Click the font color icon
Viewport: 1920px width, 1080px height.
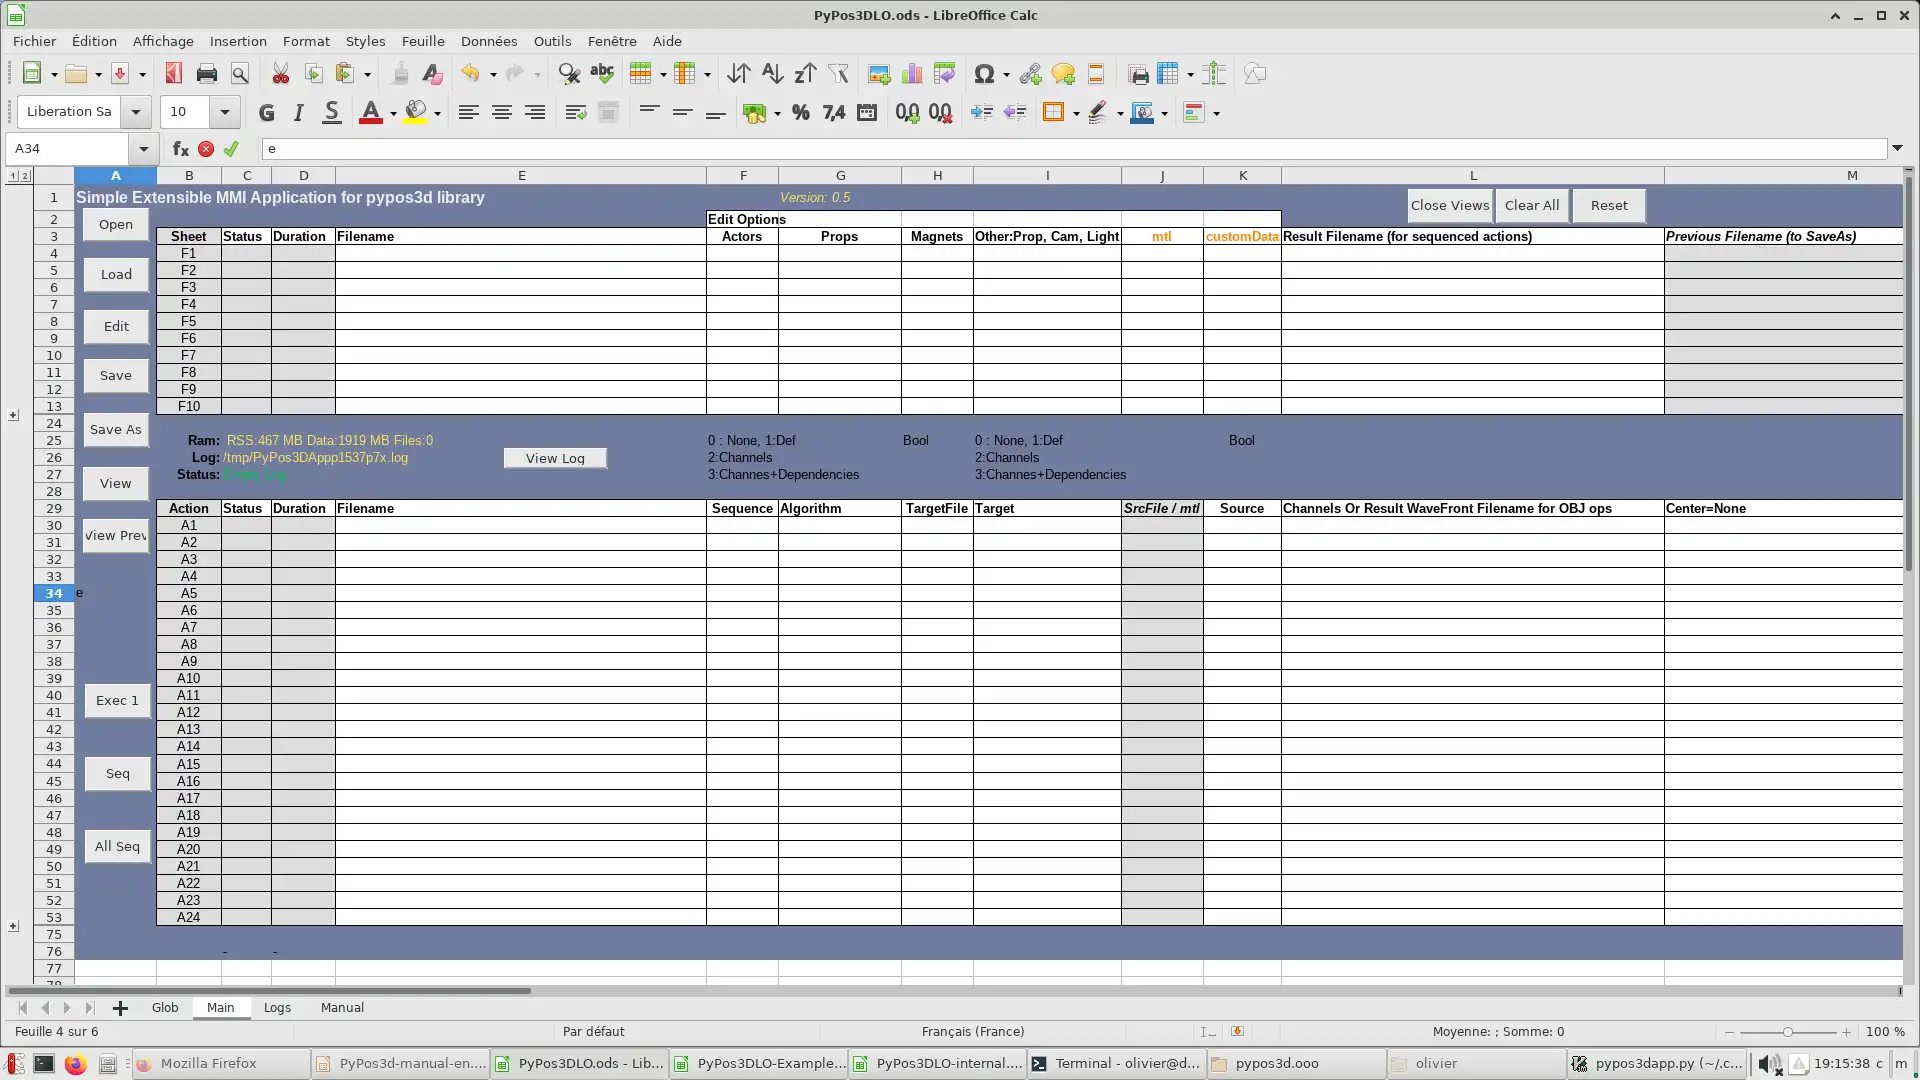(371, 112)
